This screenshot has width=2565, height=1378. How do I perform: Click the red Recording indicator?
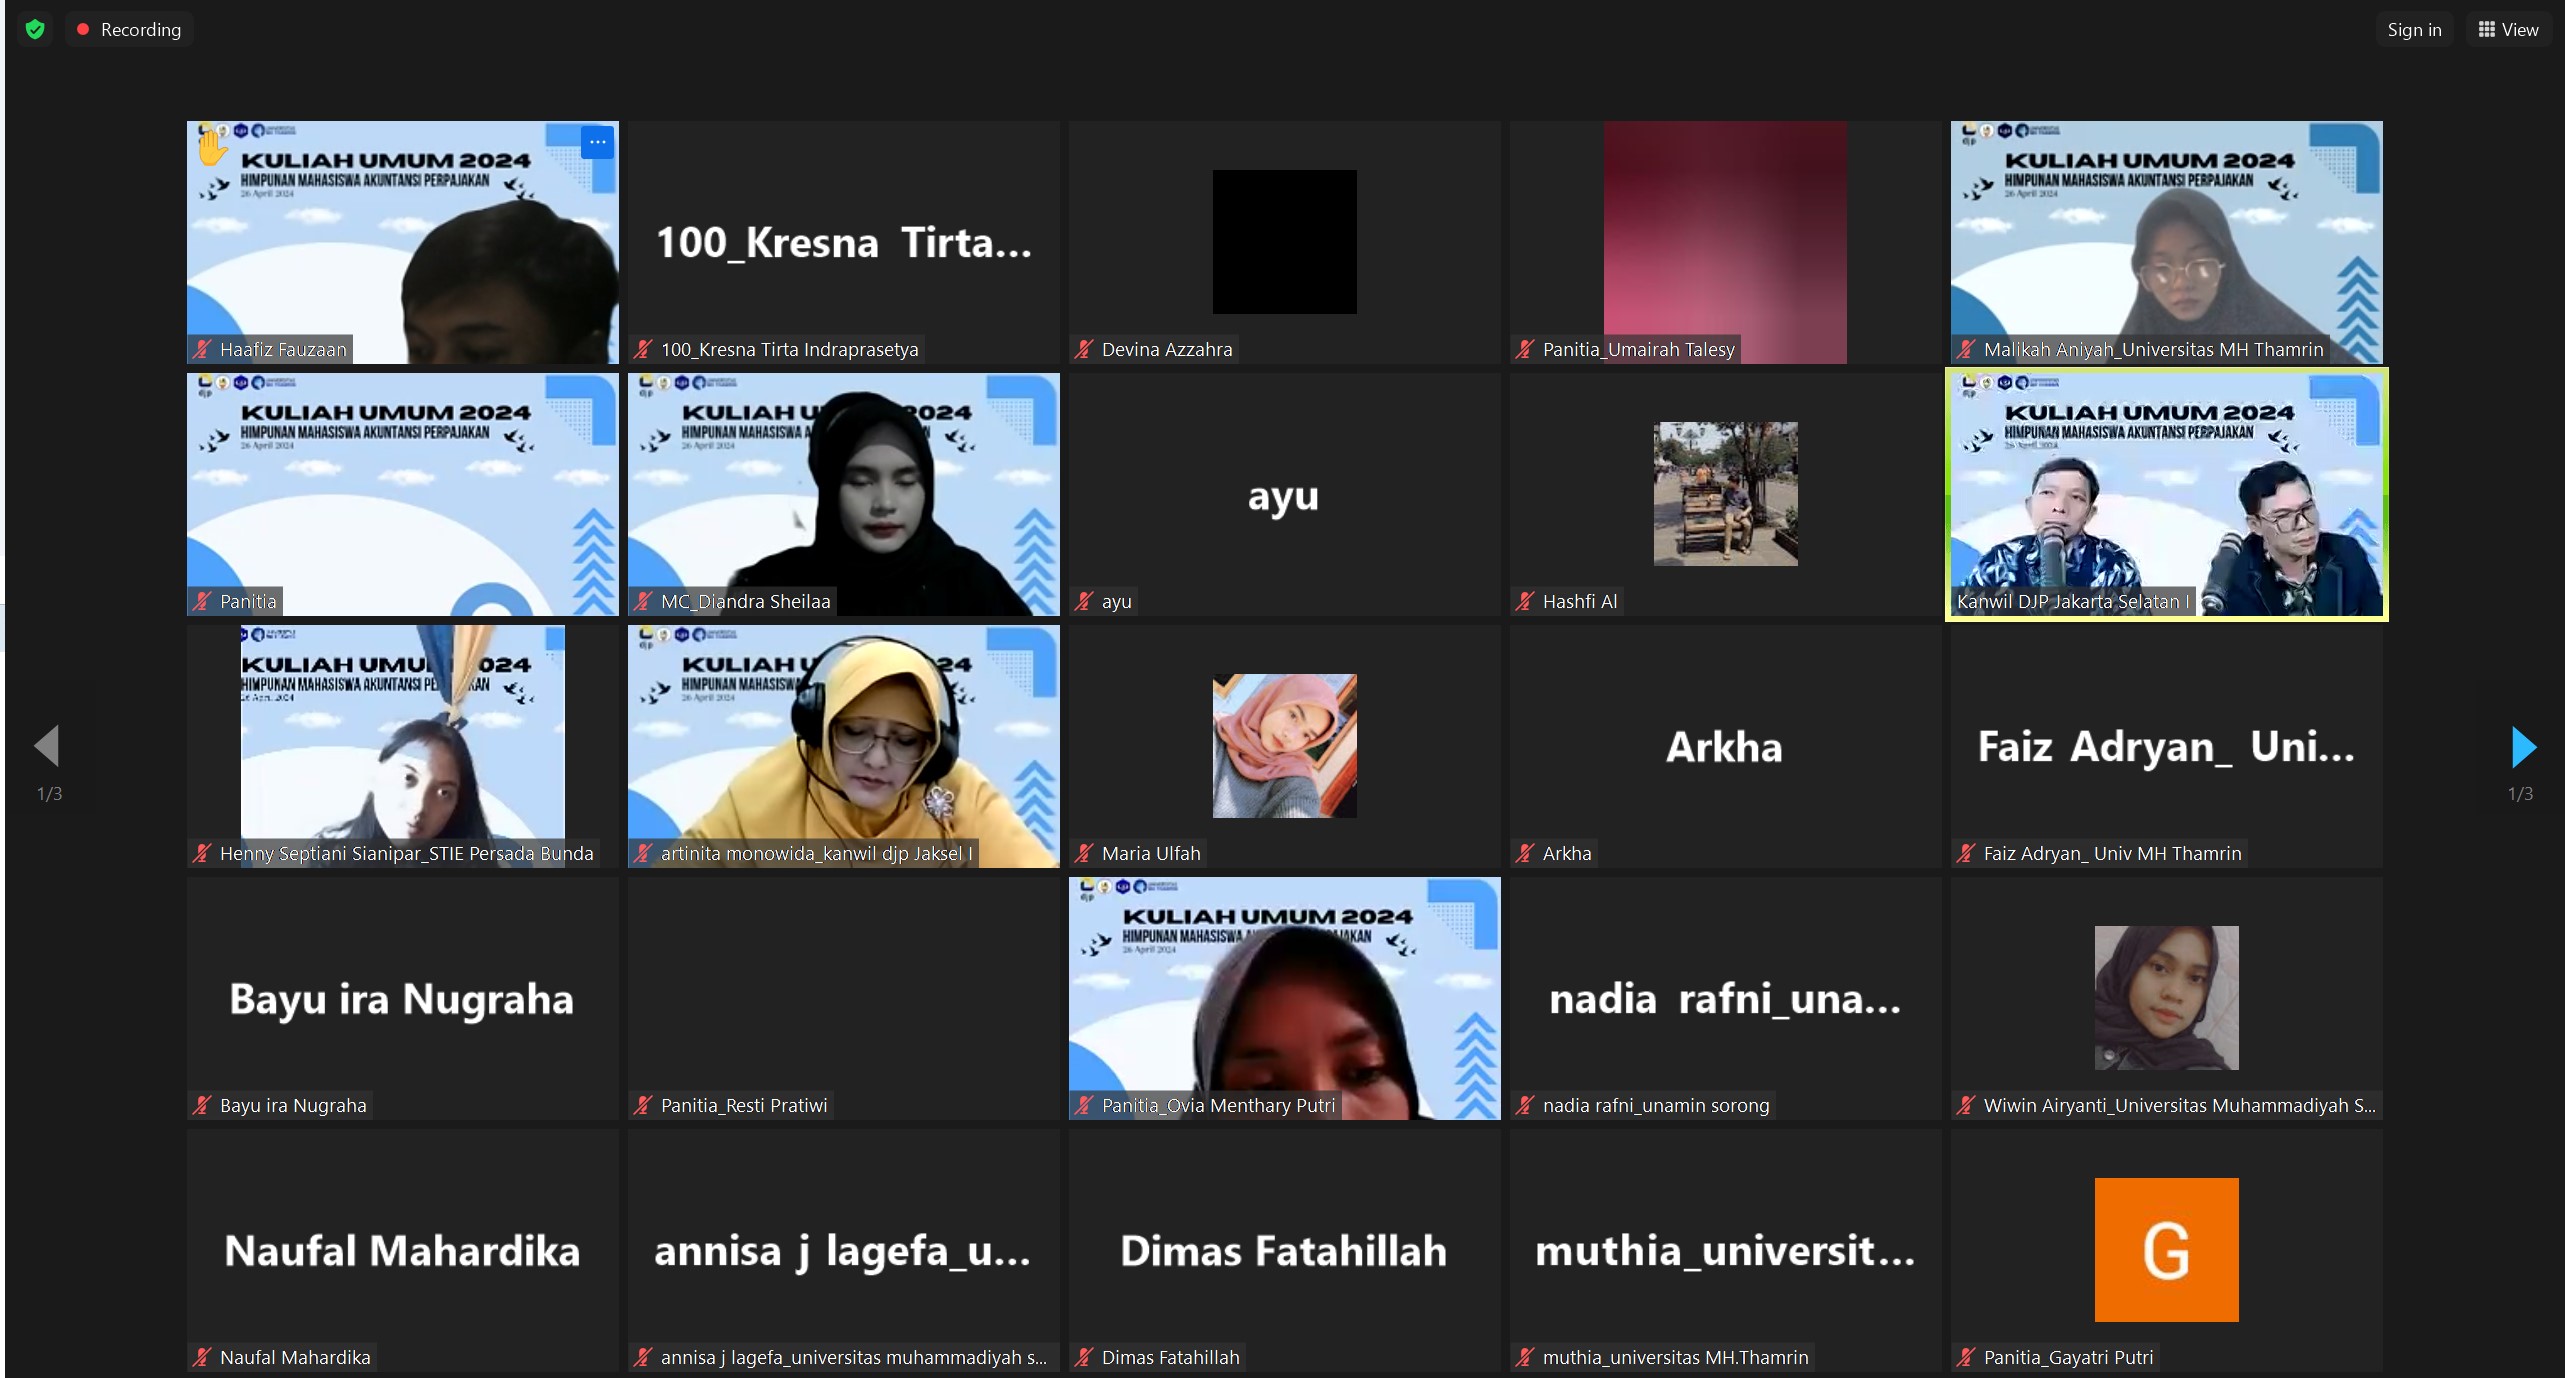click(x=129, y=30)
